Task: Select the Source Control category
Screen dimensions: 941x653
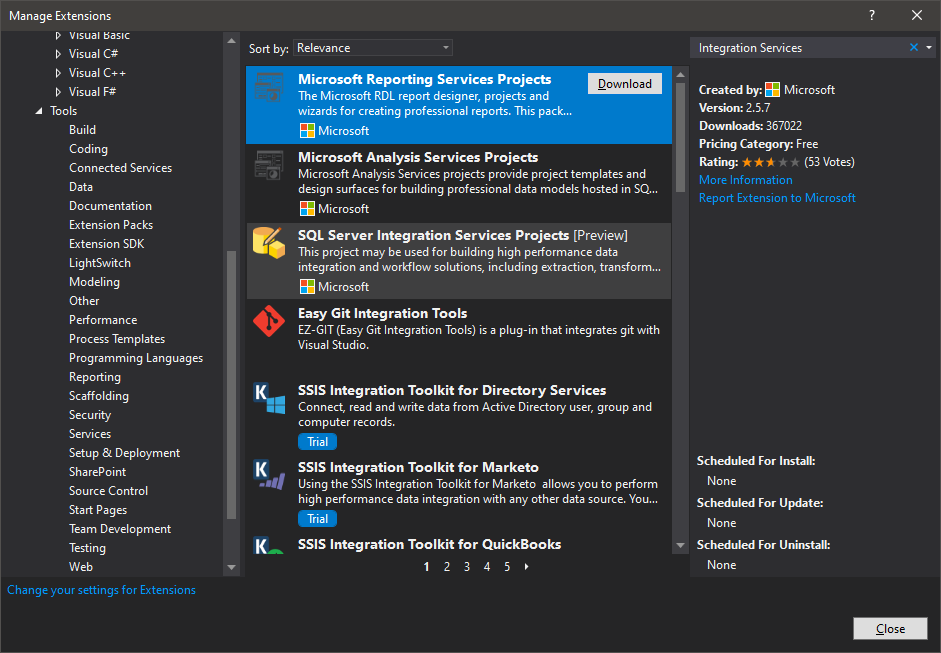Action: 108,491
